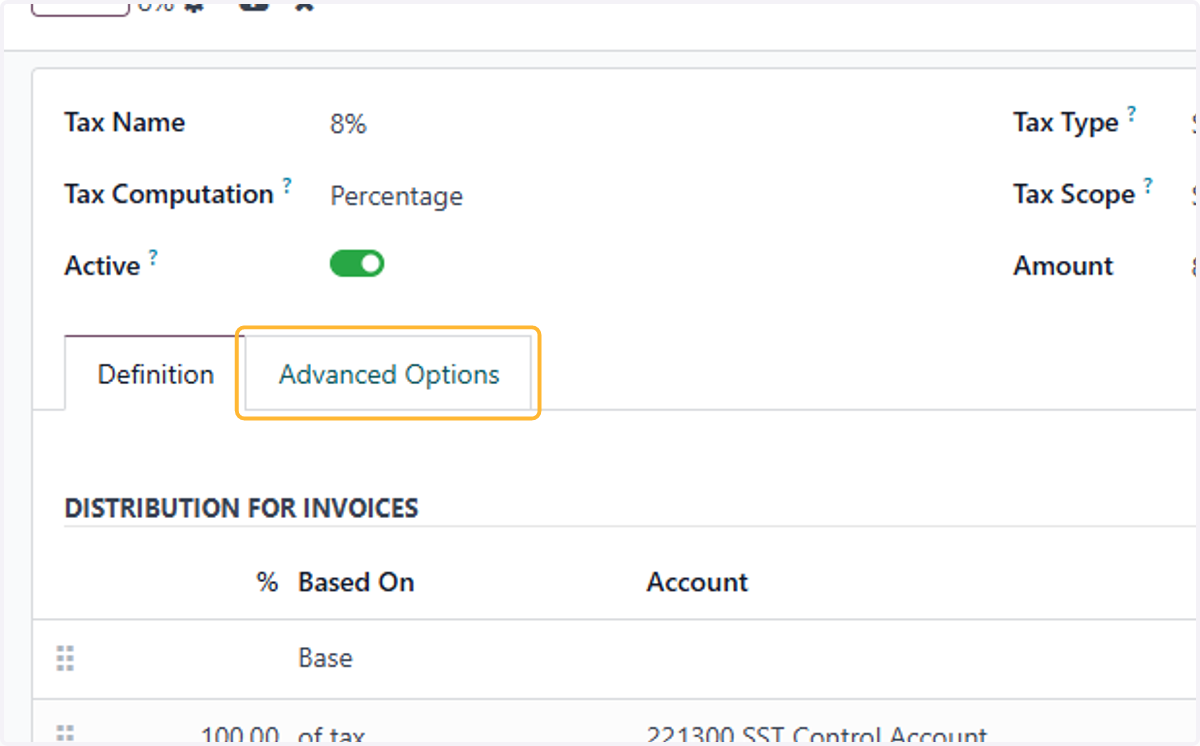Open the Tax Computation Percentage dropdown
1200x746 pixels.
[396, 196]
